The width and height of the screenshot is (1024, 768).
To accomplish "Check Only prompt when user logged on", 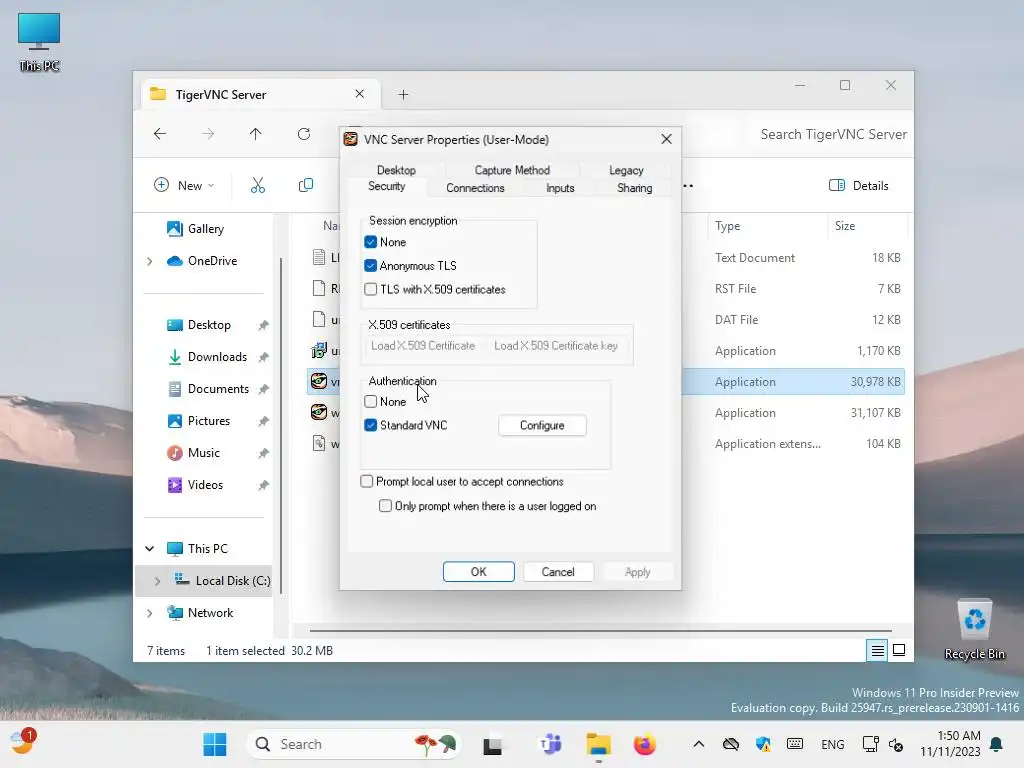I will pyautogui.click(x=385, y=506).
